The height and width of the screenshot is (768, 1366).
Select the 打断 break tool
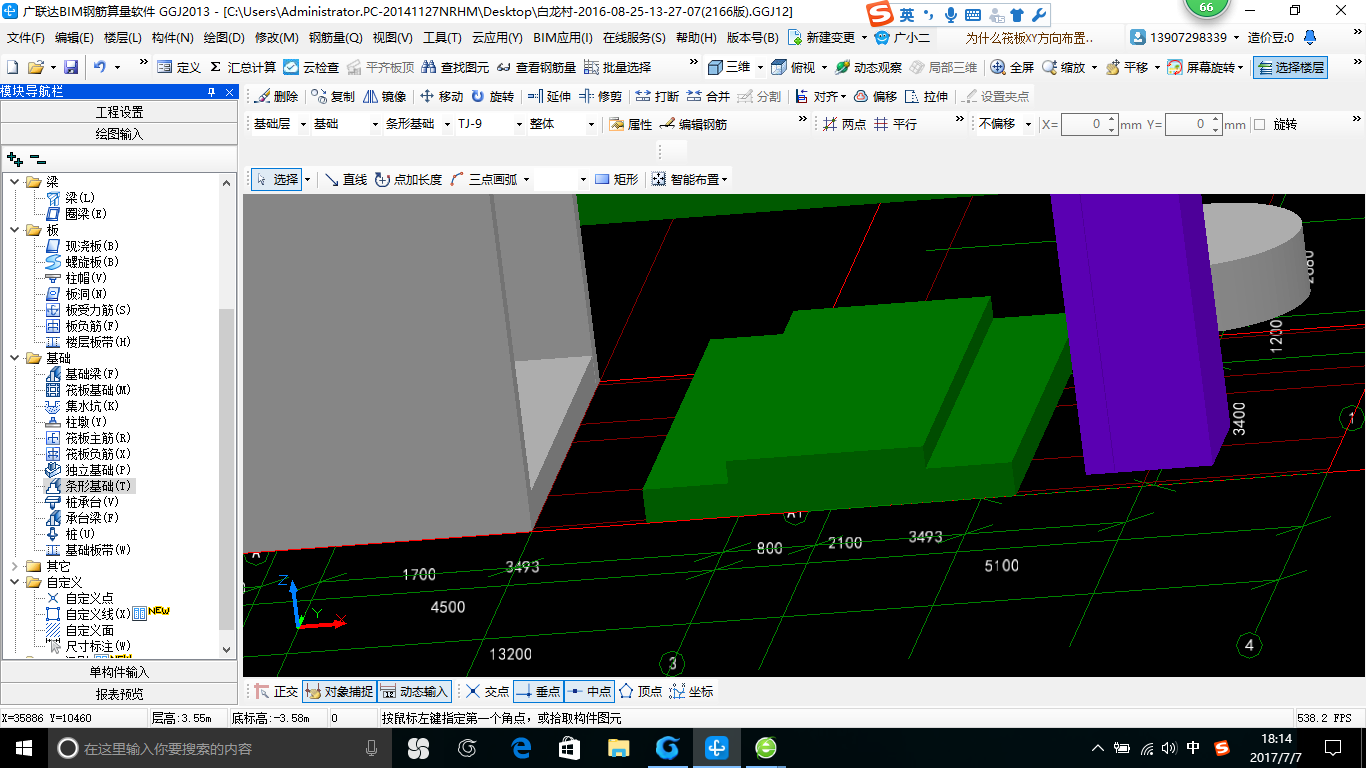coord(657,96)
